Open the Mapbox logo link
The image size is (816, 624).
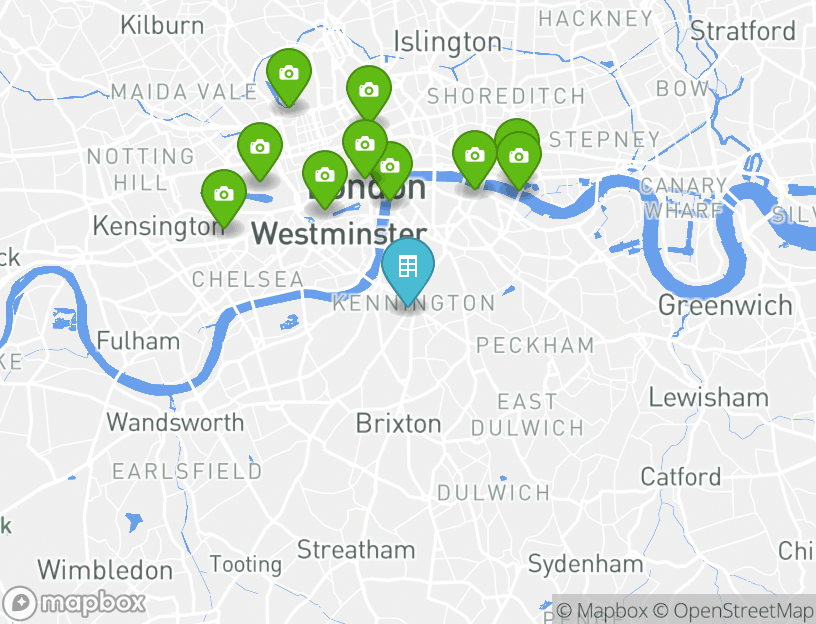[73, 603]
